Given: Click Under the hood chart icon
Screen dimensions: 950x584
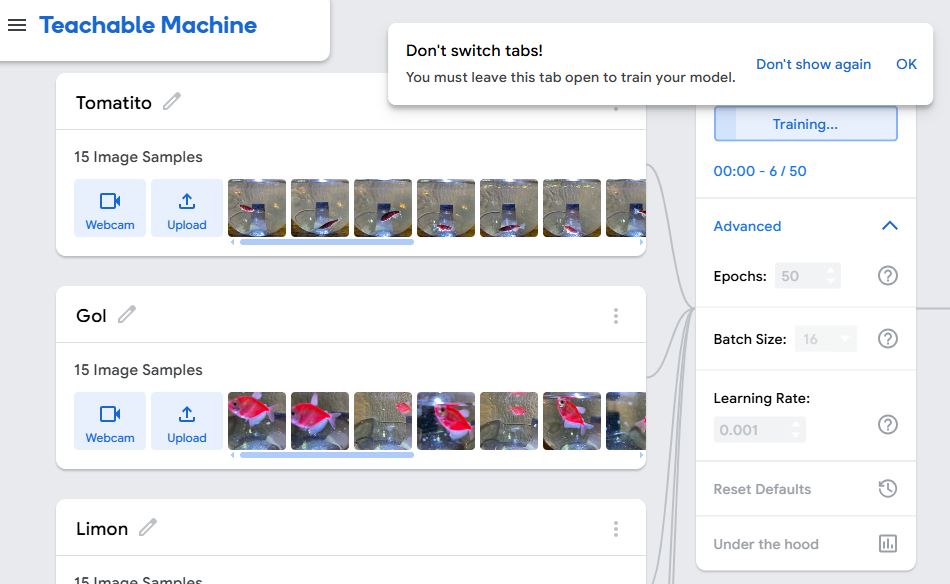Looking at the screenshot, I should [888, 543].
